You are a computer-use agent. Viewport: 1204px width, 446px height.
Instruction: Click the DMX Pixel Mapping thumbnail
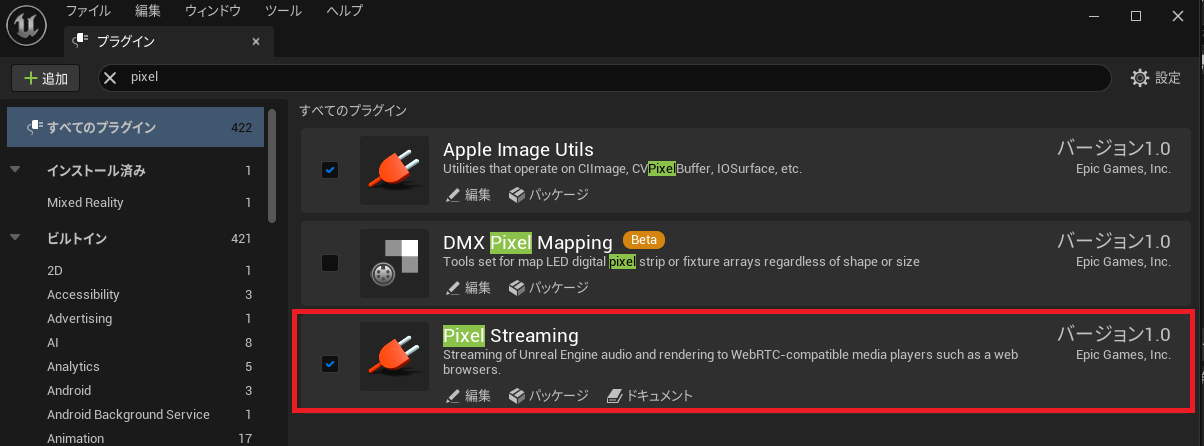coord(394,263)
